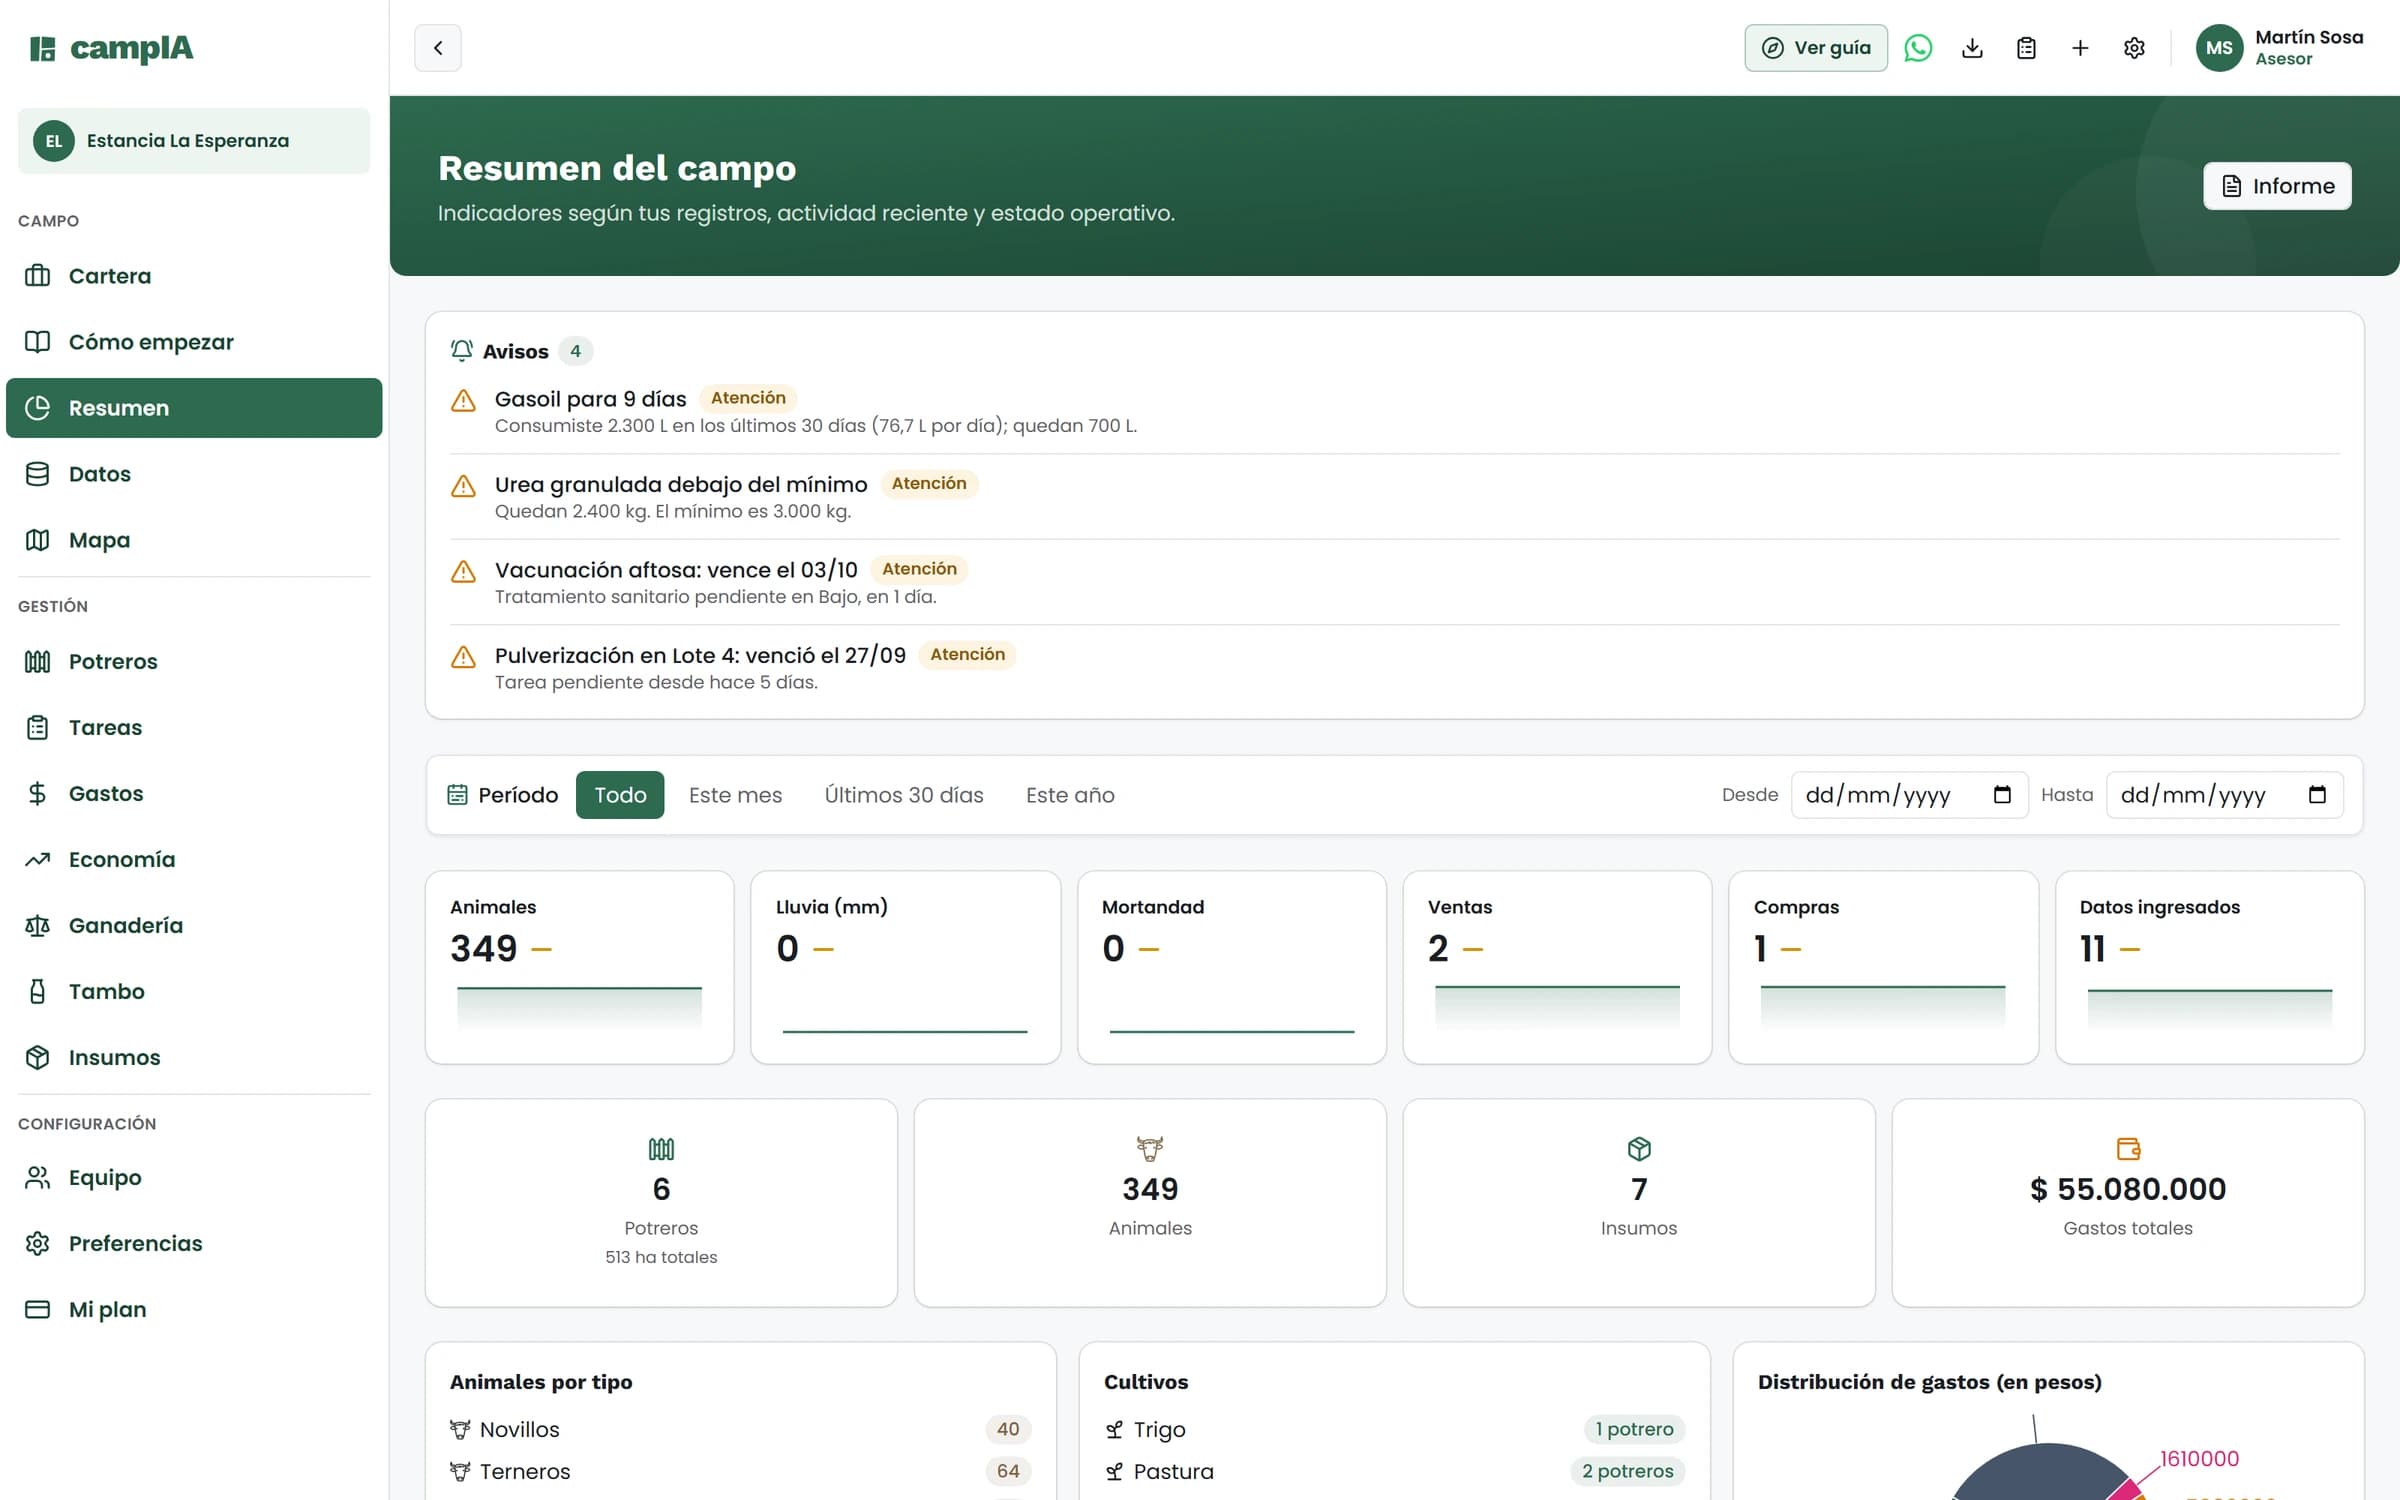Image resolution: width=2400 pixels, height=1500 pixels.
Task: Click the Informe button
Action: [x=2277, y=186]
